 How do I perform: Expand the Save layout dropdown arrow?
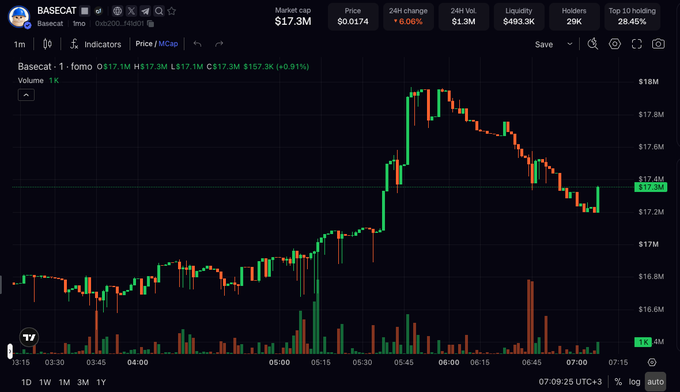click(570, 44)
